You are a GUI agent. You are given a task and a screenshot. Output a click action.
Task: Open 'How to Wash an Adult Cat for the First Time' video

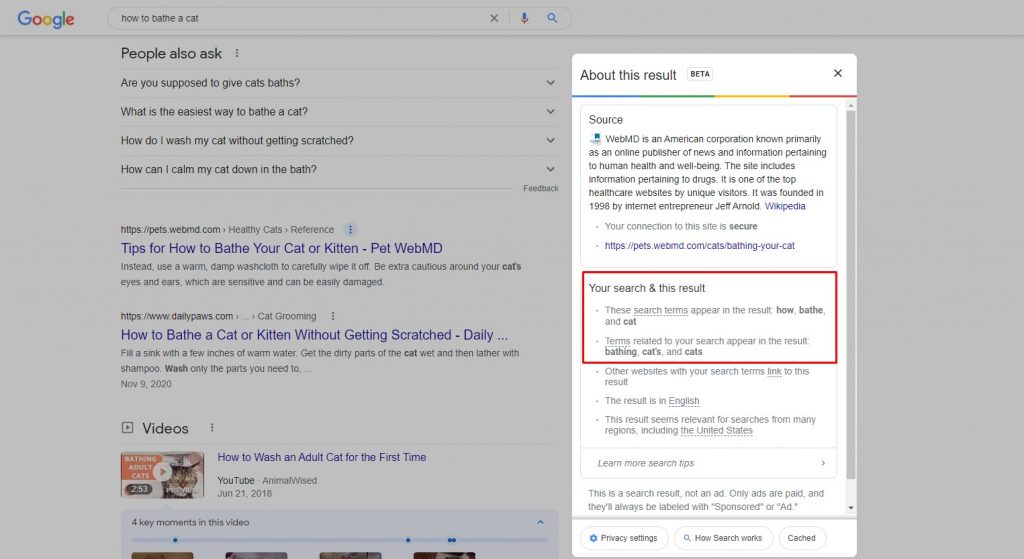(x=322, y=457)
